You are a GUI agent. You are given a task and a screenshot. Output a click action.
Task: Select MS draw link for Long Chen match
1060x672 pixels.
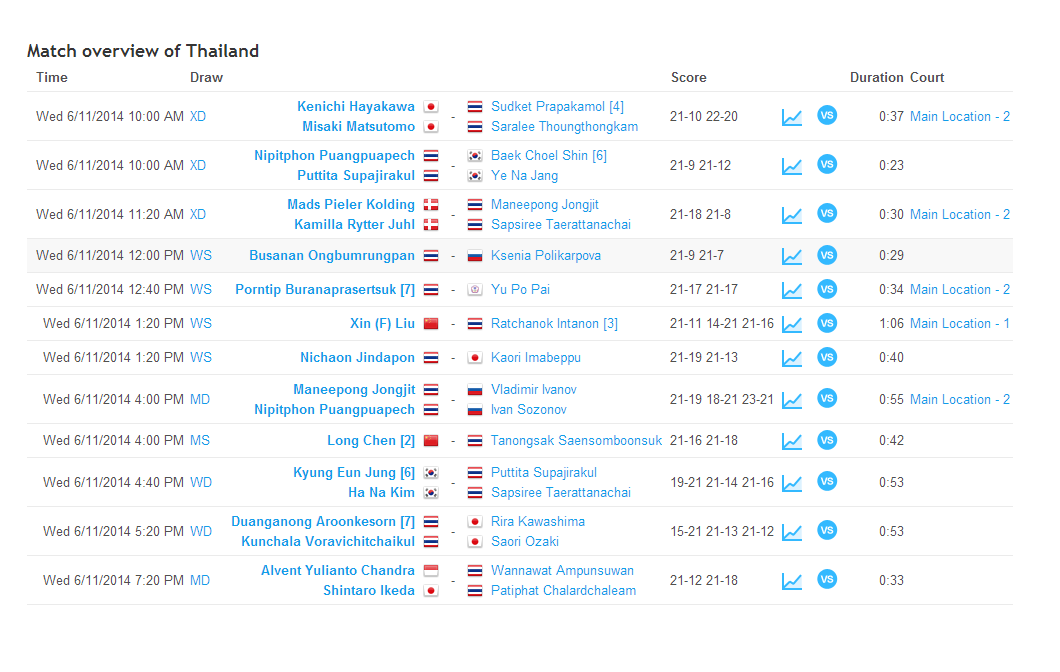[200, 441]
